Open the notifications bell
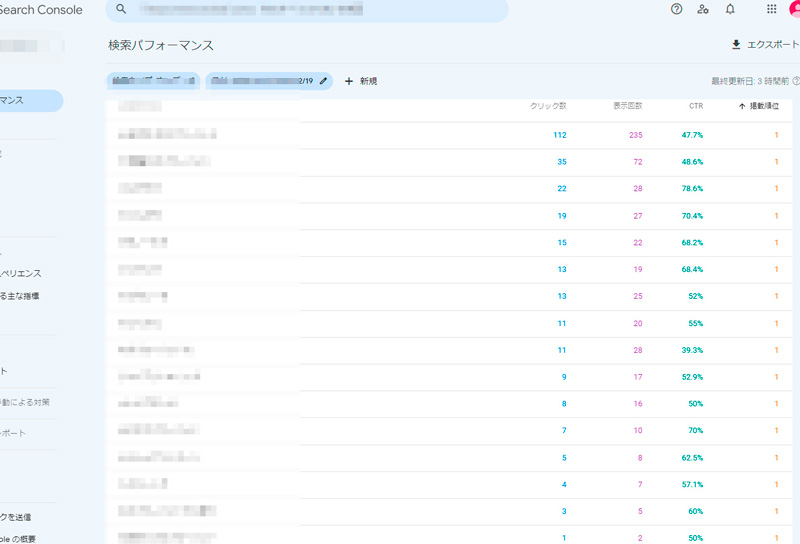Image resolution: width=800 pixels, height=544 pixels. pos(730,9)
